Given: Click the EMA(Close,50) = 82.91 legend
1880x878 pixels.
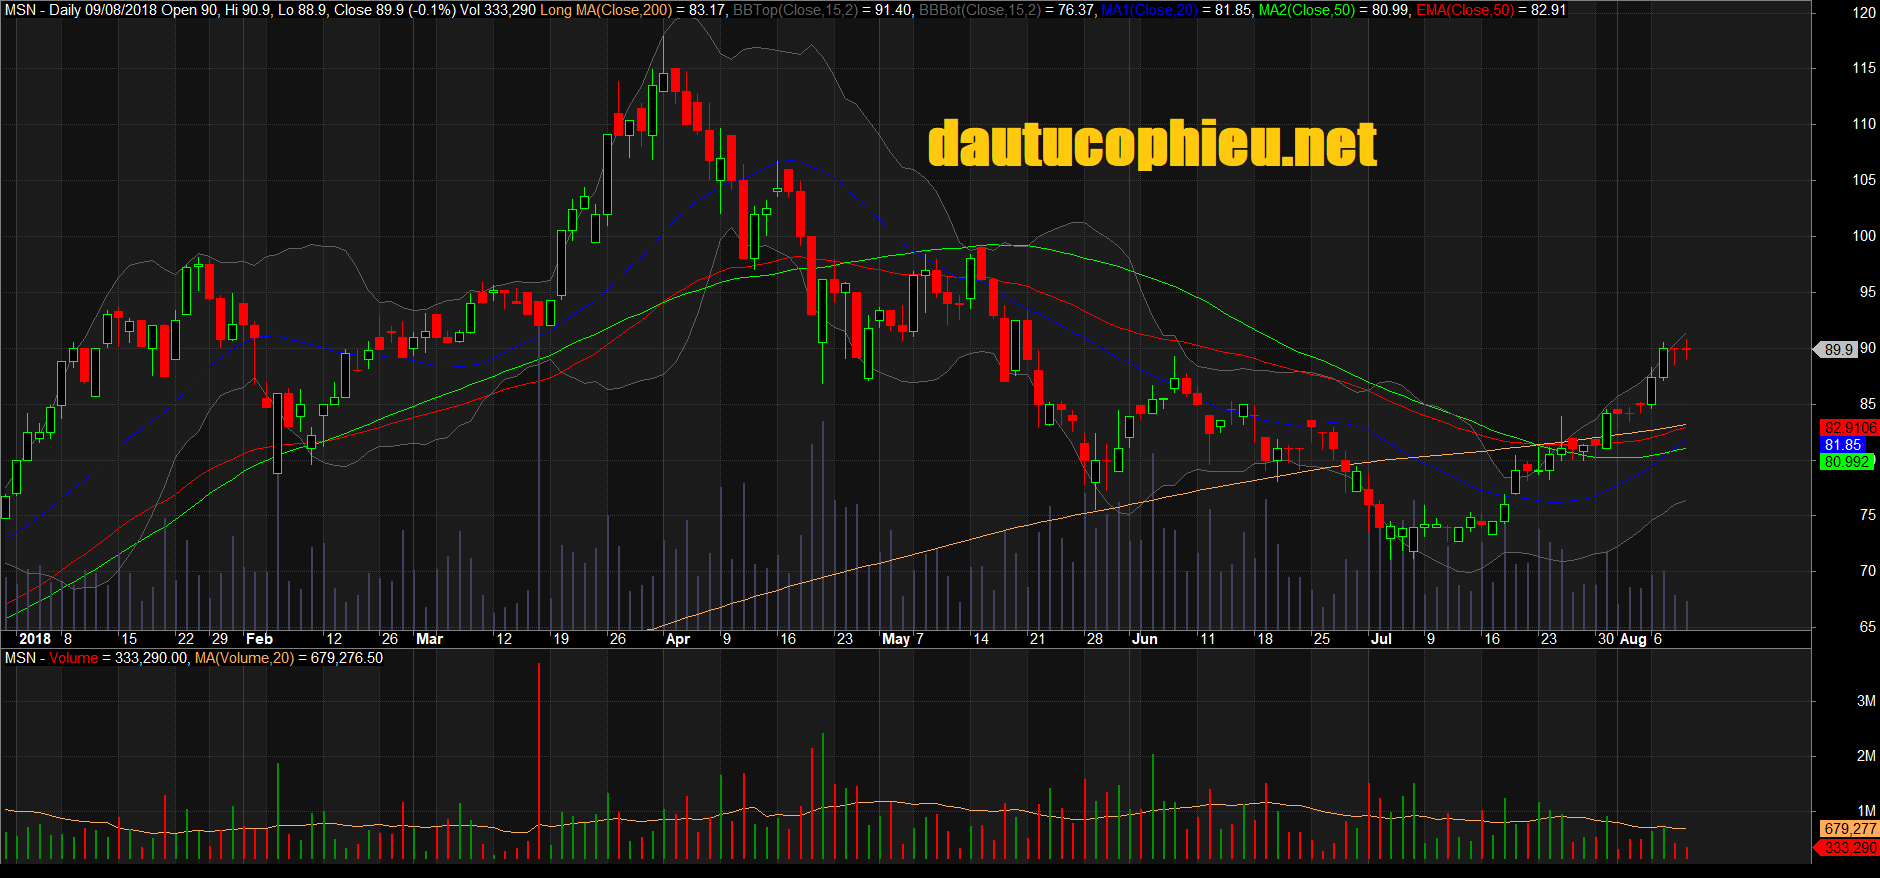Looking at the screenshot, I should coord(1492,10).
